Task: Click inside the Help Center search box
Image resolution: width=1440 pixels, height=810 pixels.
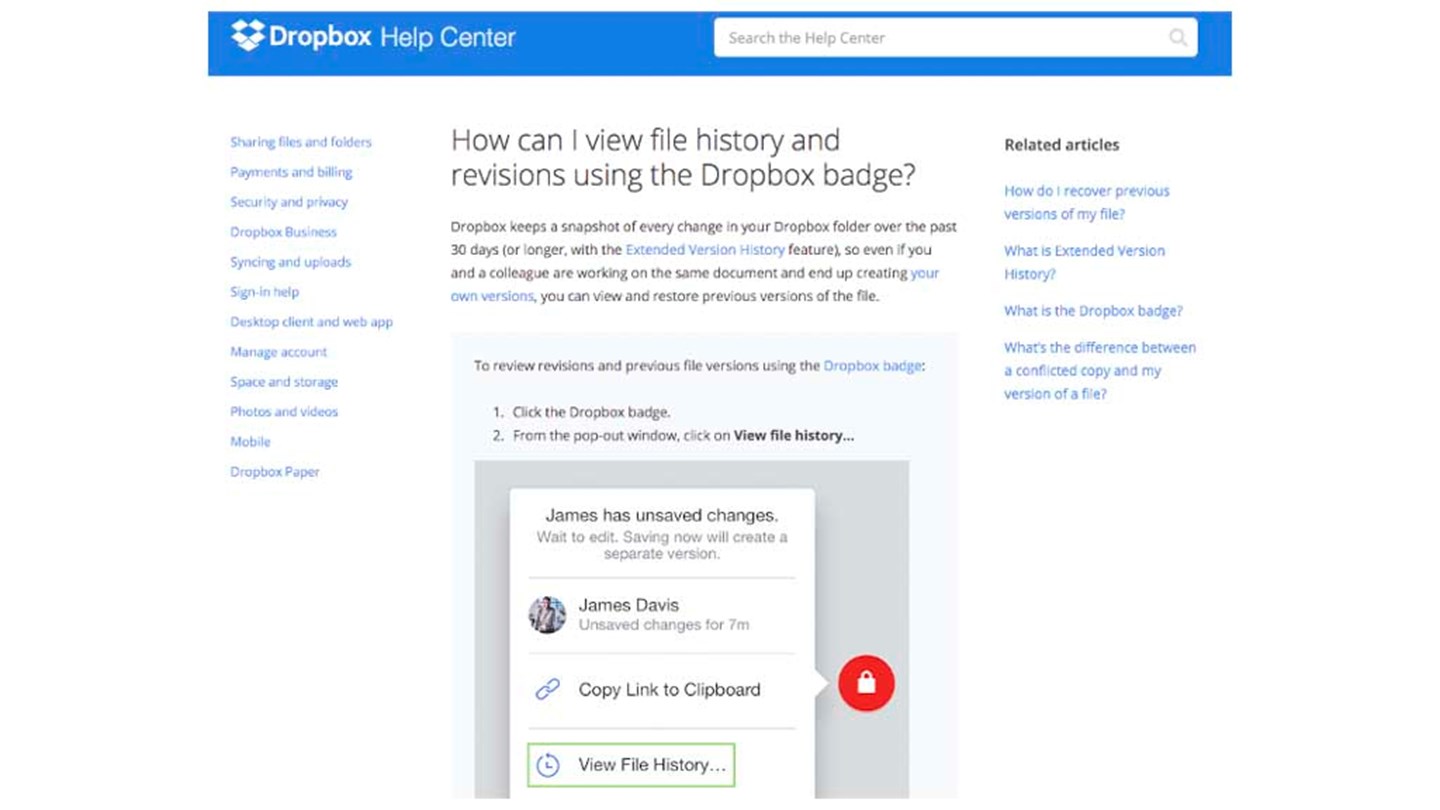Action: (930, 37)
